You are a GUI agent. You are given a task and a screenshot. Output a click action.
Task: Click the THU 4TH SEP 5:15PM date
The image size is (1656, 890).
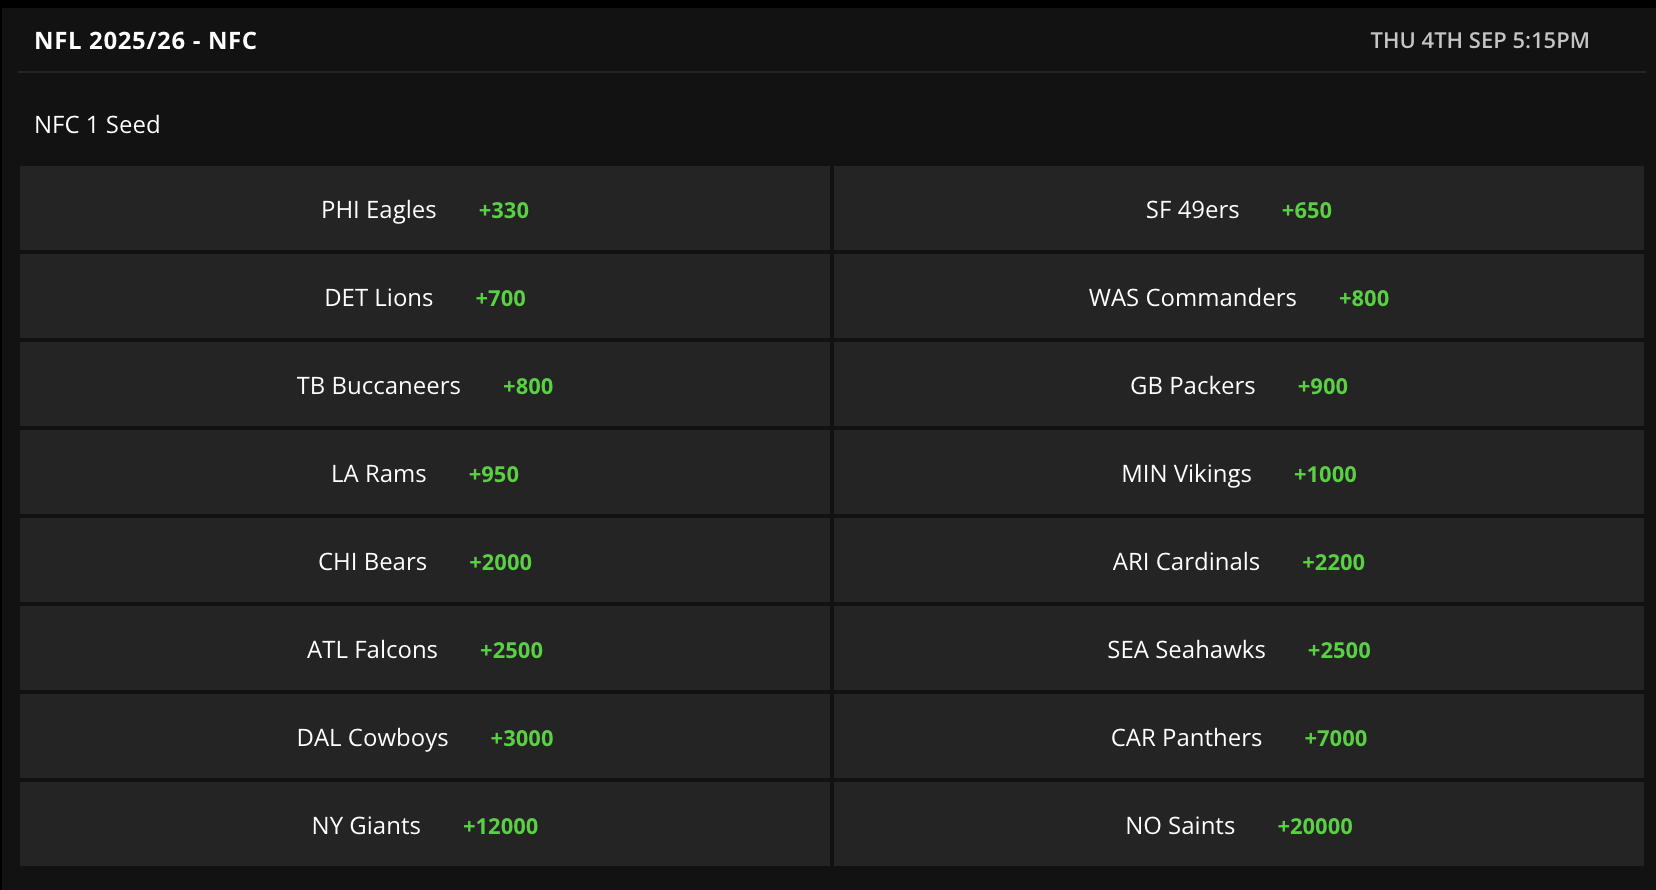click(1479, 41)
